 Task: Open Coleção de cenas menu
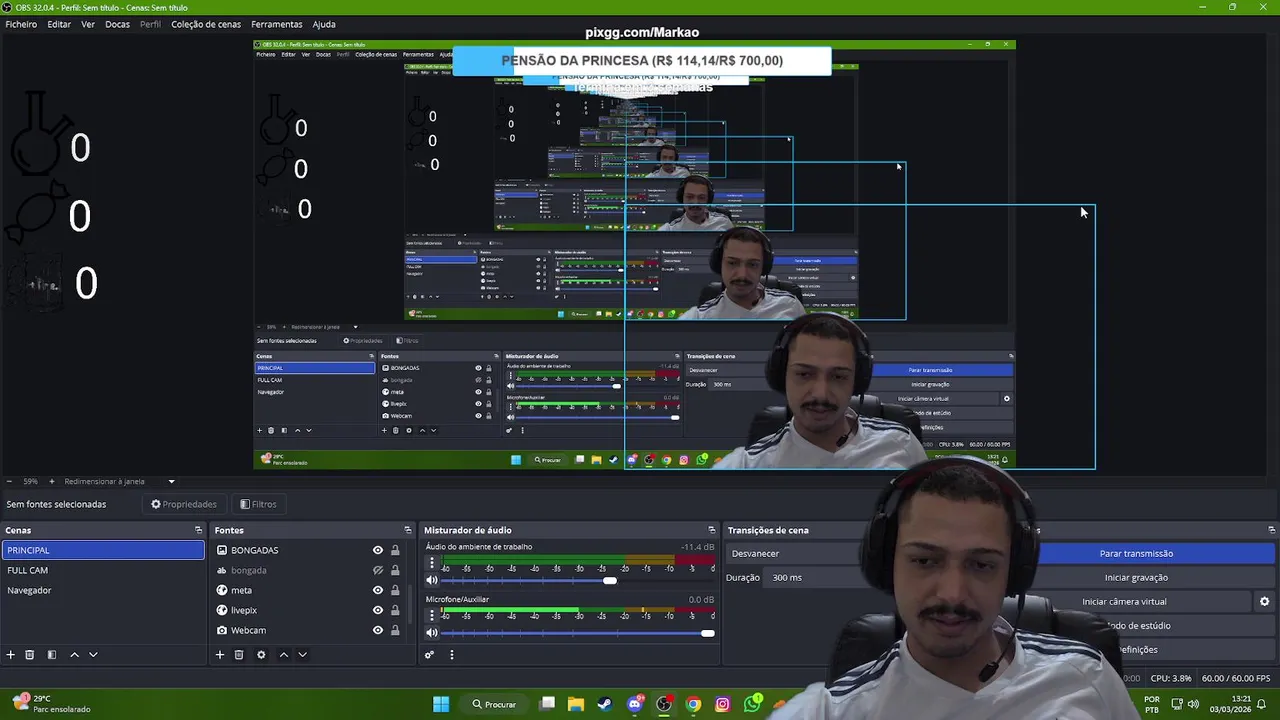pyautogui.click(x=206, y=24)
